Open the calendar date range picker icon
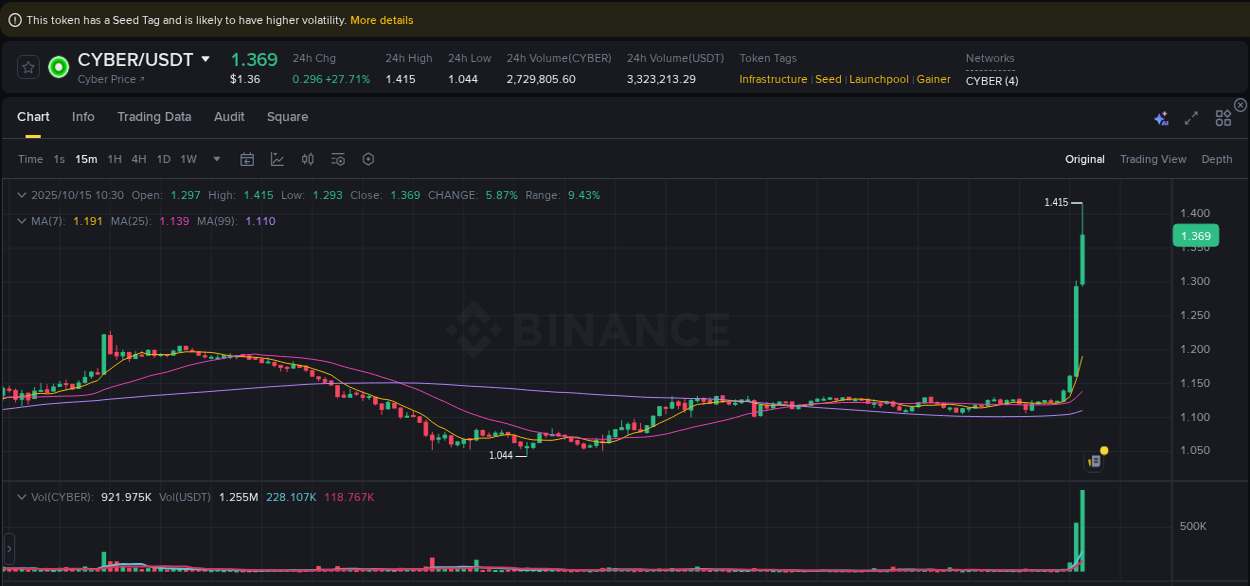Image resolution: width=1250 pixels, height=586 pixels. [247, 159]
